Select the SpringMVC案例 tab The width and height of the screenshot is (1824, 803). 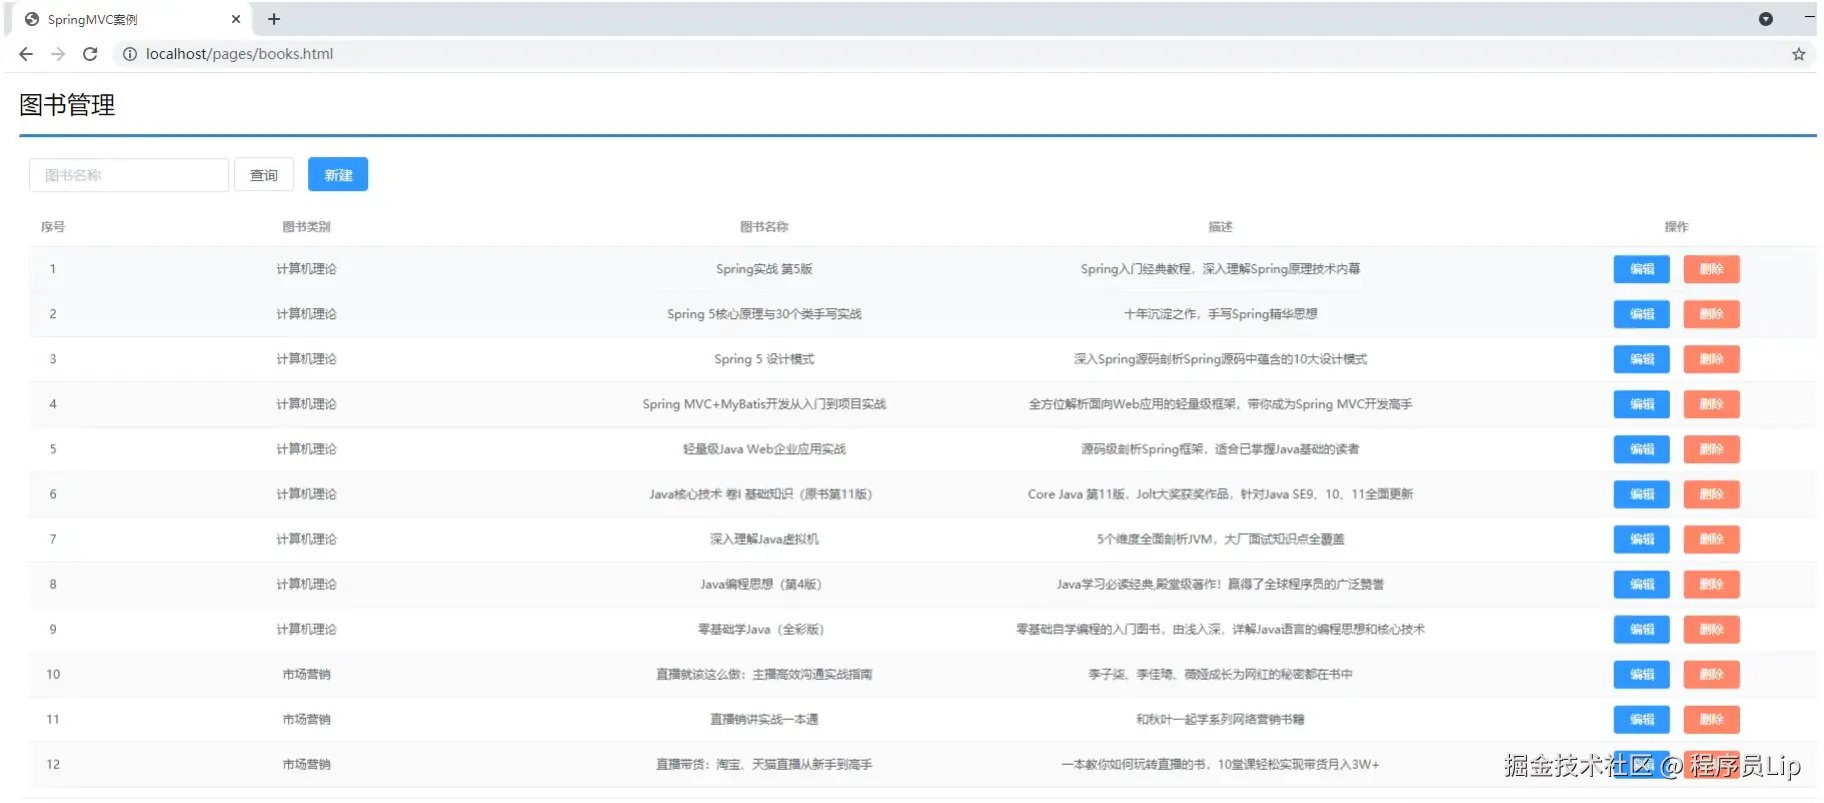coord(130,19)
